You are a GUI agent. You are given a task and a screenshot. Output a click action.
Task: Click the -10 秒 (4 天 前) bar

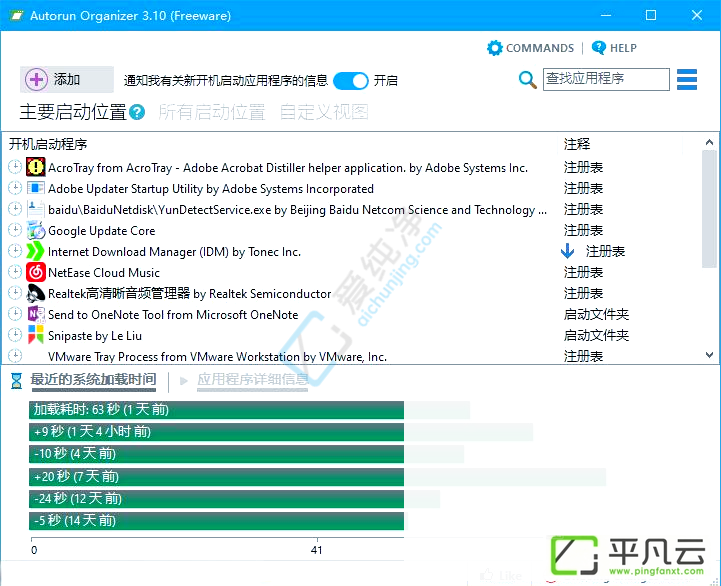point(216,454)
